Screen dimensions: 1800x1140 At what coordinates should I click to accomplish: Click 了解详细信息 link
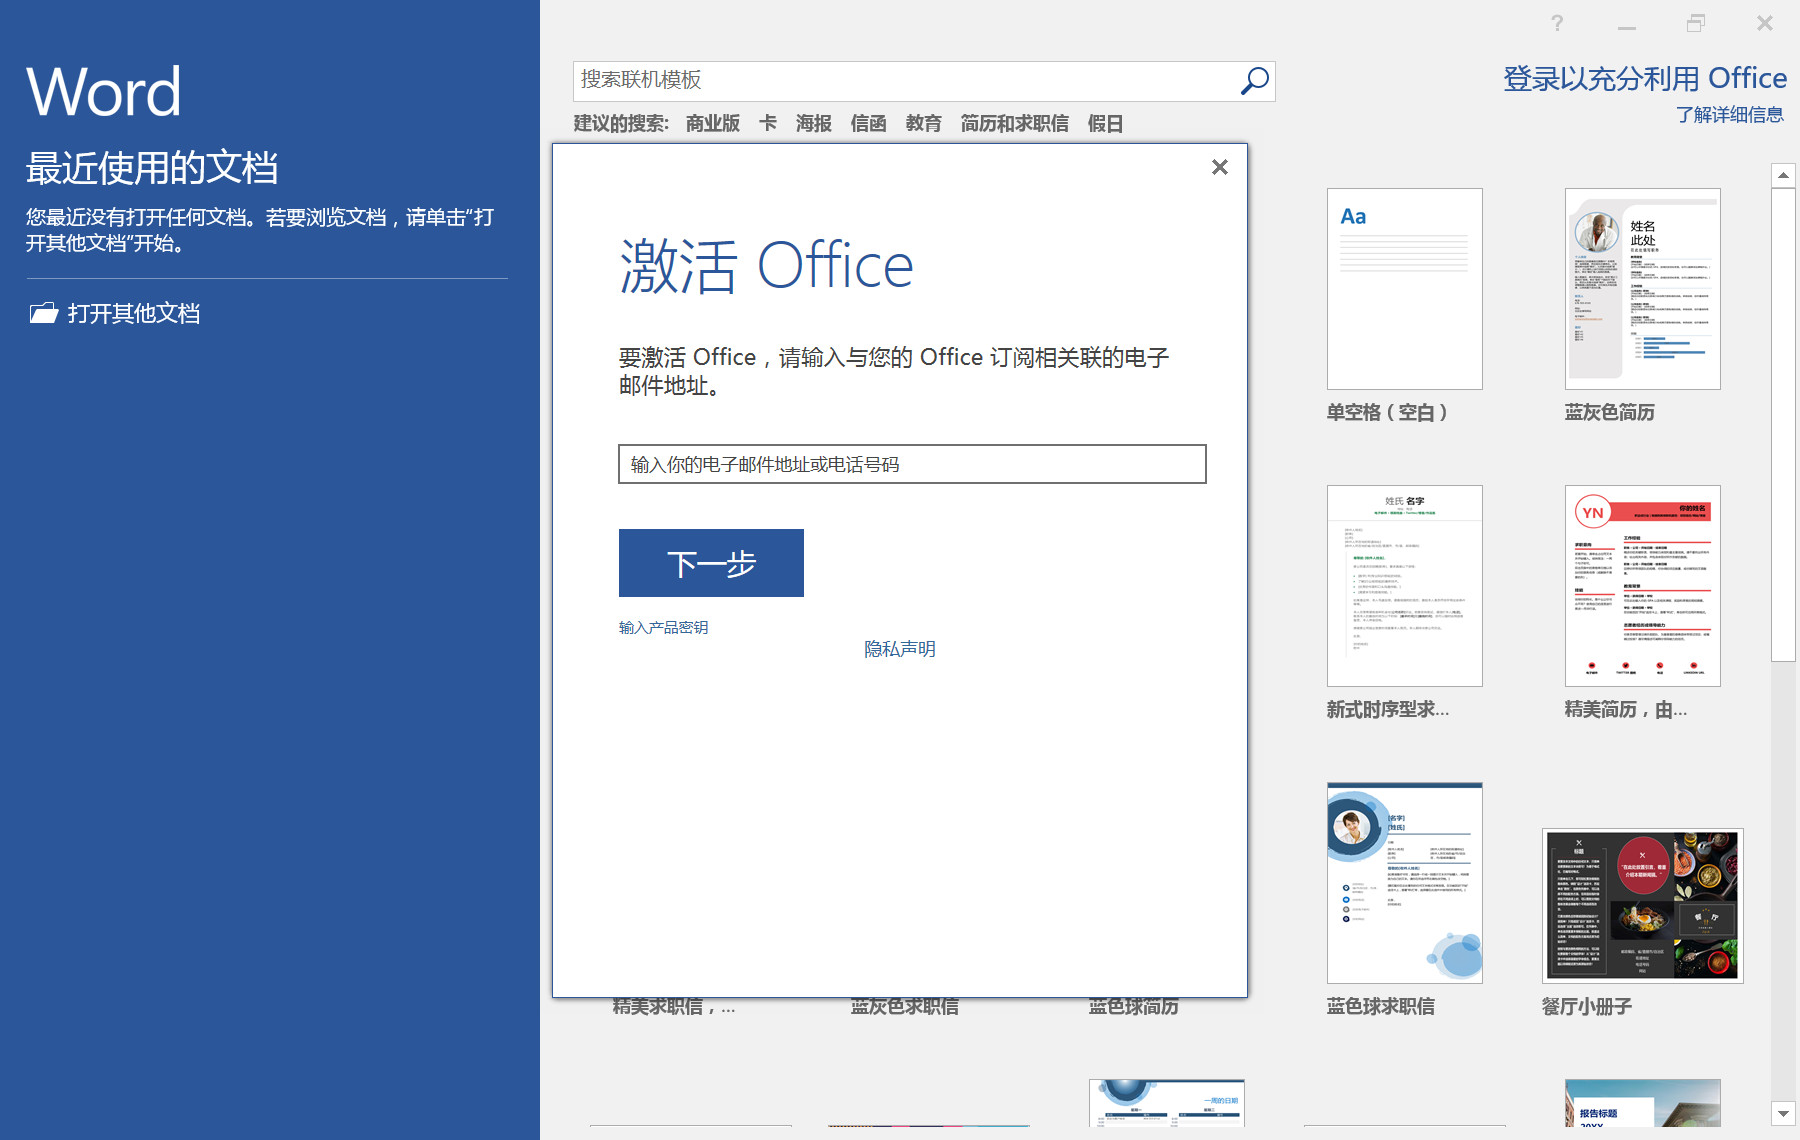click(x=1730, y=115)
